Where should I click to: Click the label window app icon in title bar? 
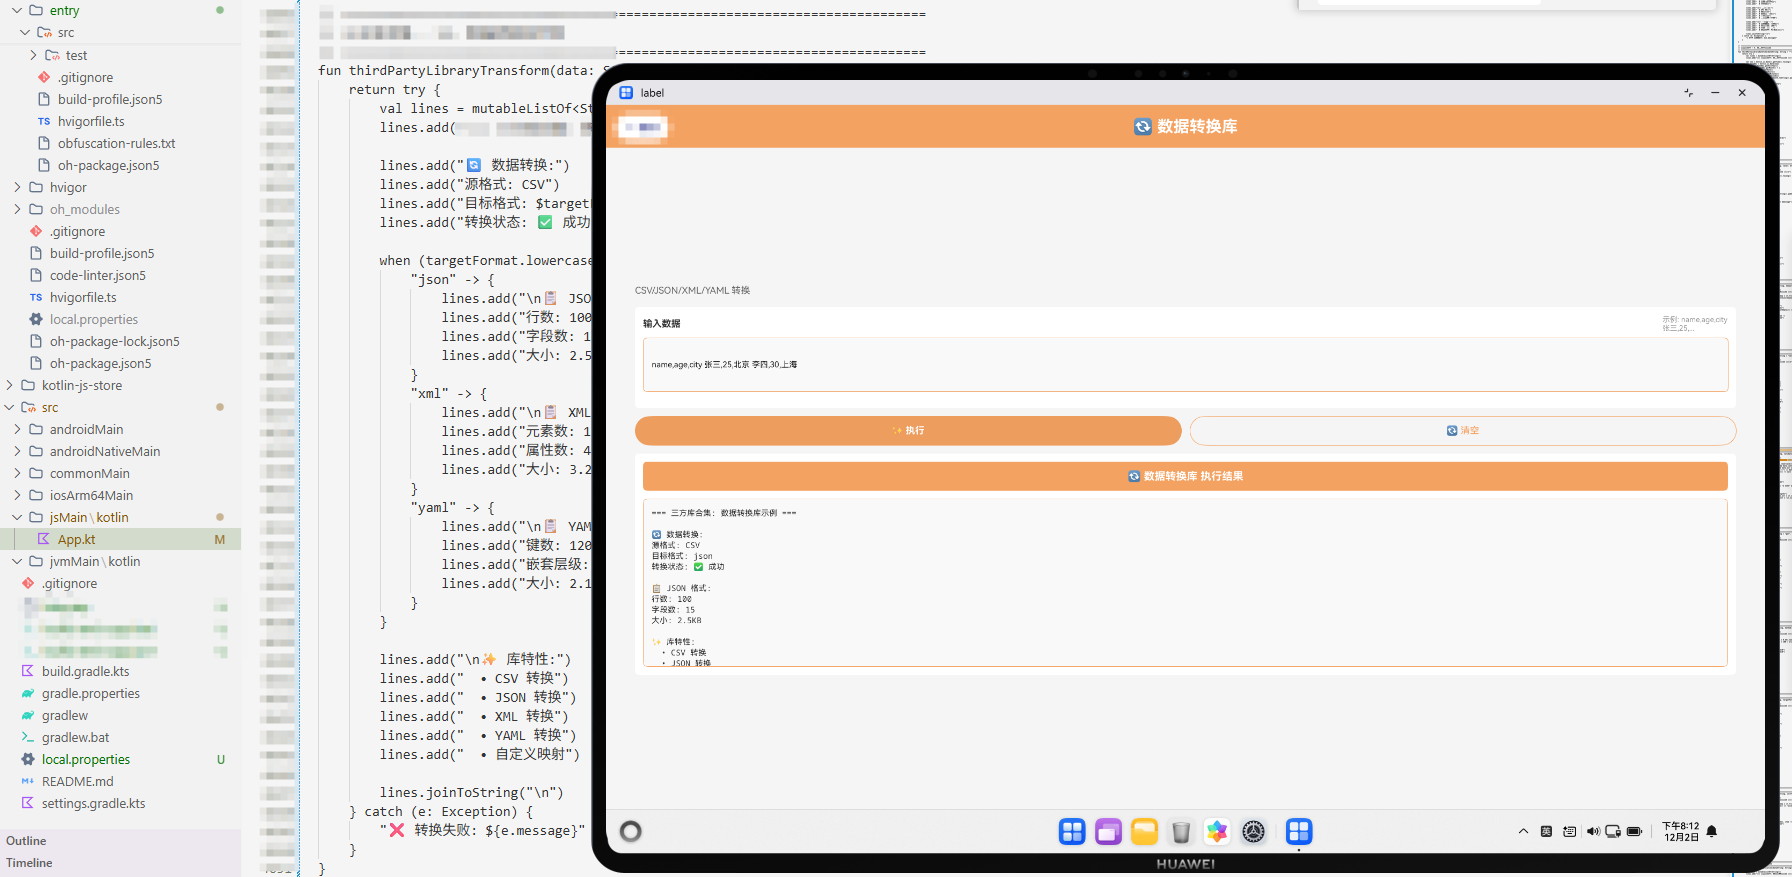[626, 92]
